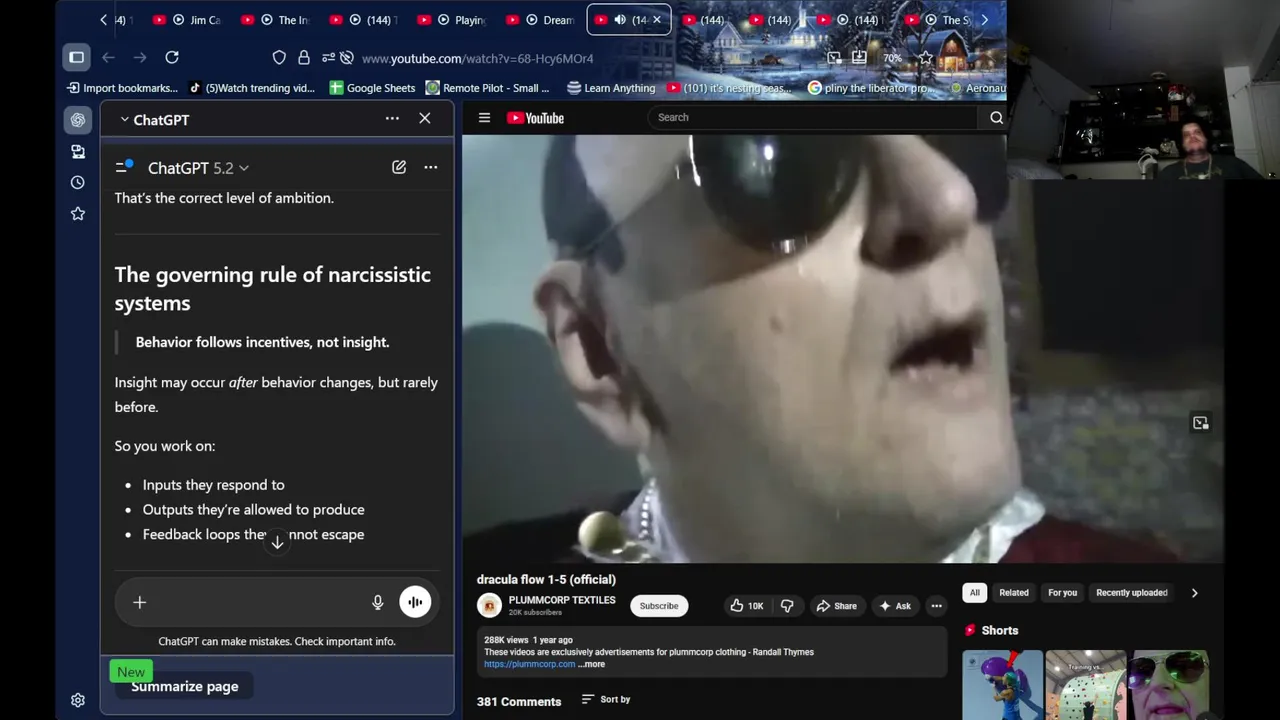
Task: Open picture-in-picture icon in address bar
Action: click(x=834, y=58)
